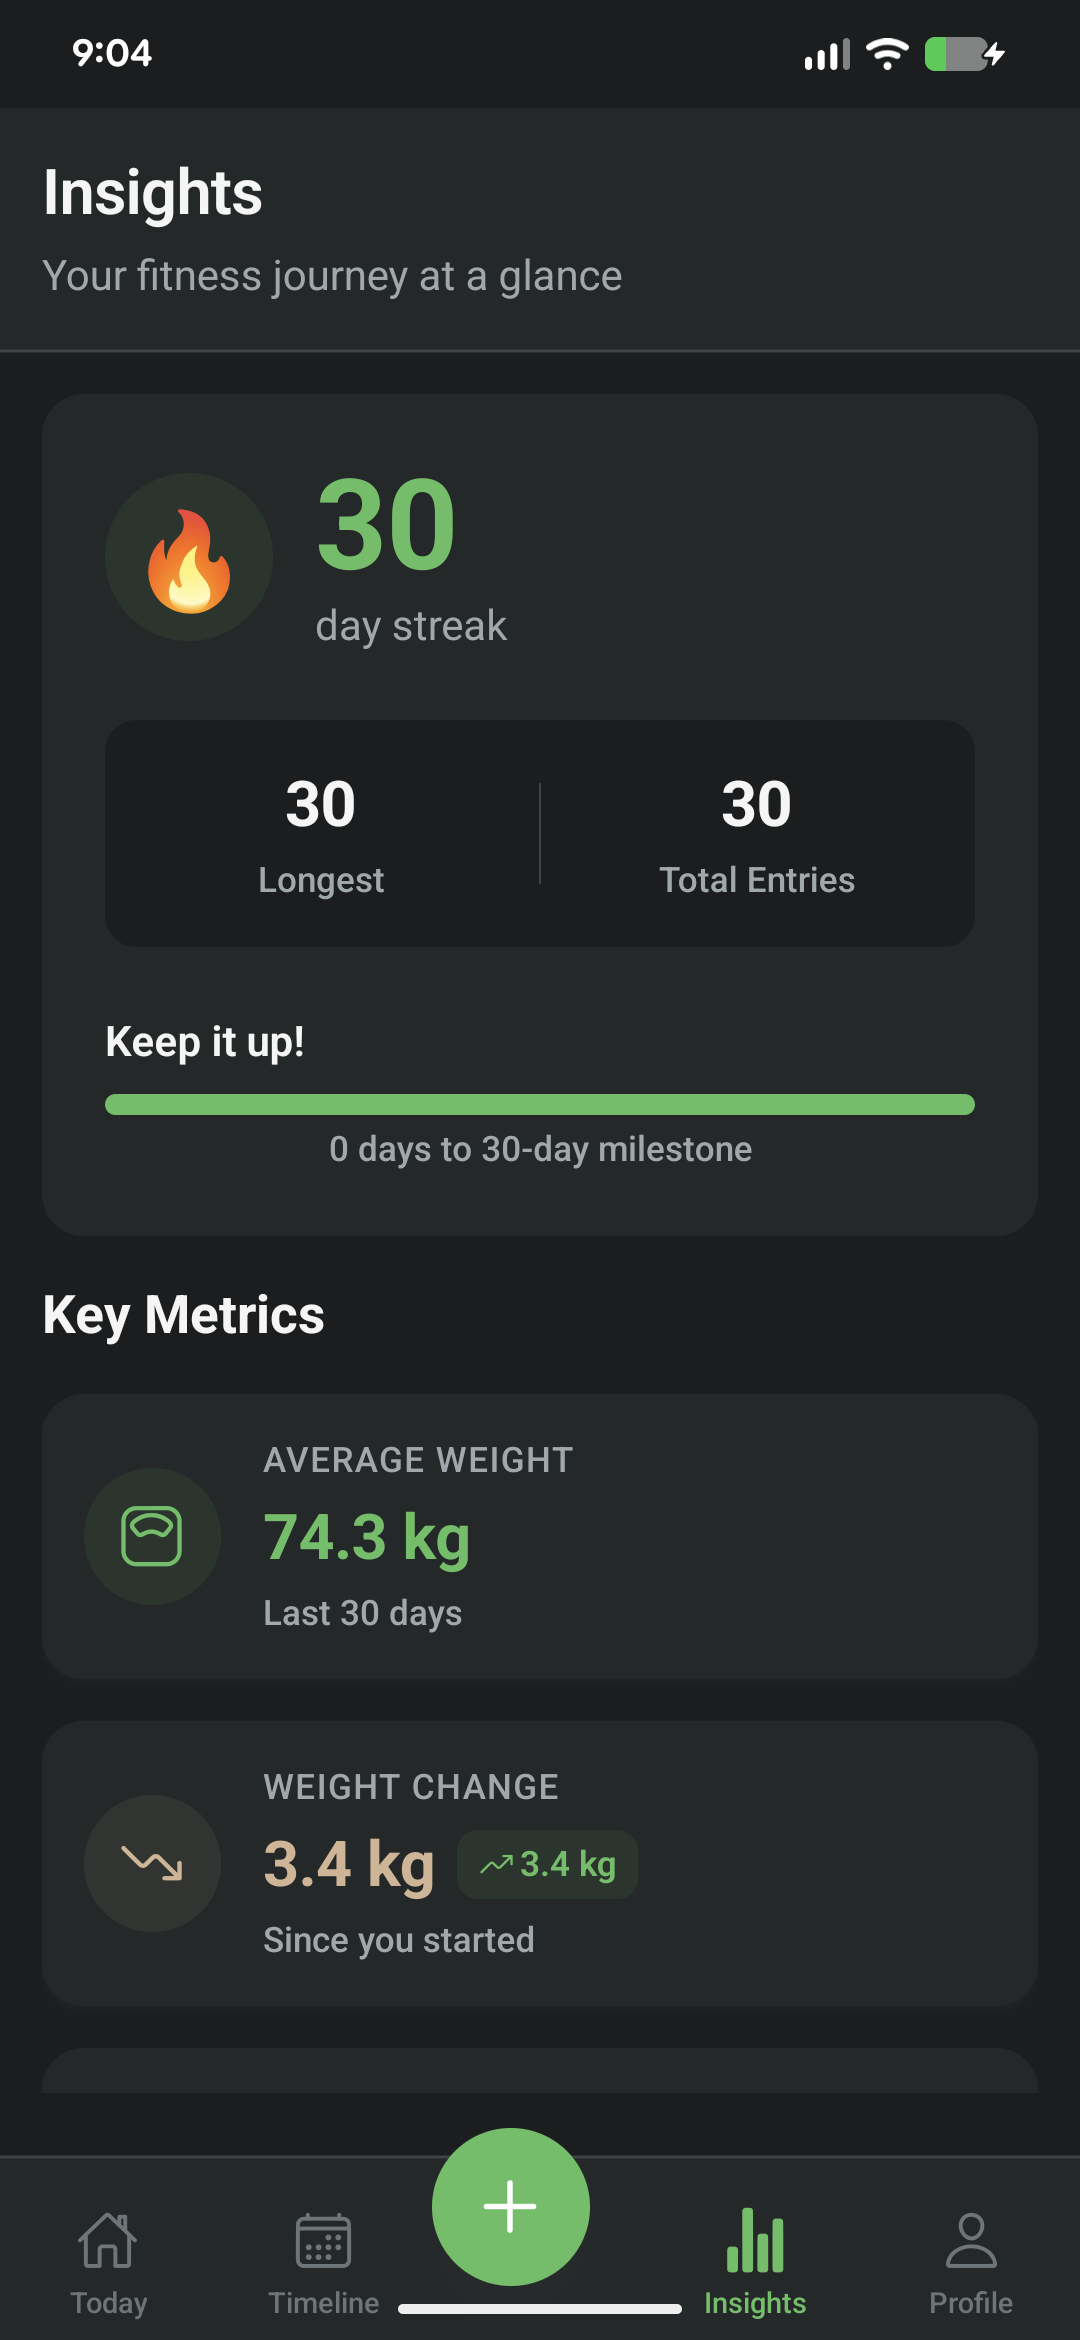
Task: Tap the flame streak icon
Action: click(189, 558)
